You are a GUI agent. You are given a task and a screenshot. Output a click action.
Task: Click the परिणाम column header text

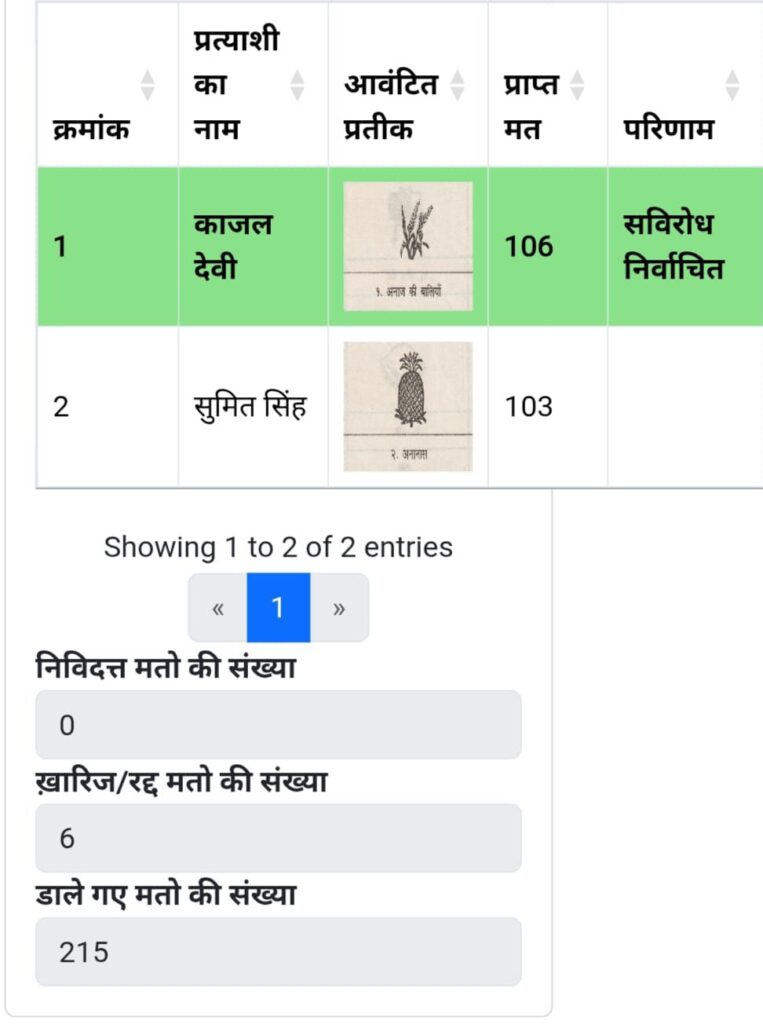[668, 129]
